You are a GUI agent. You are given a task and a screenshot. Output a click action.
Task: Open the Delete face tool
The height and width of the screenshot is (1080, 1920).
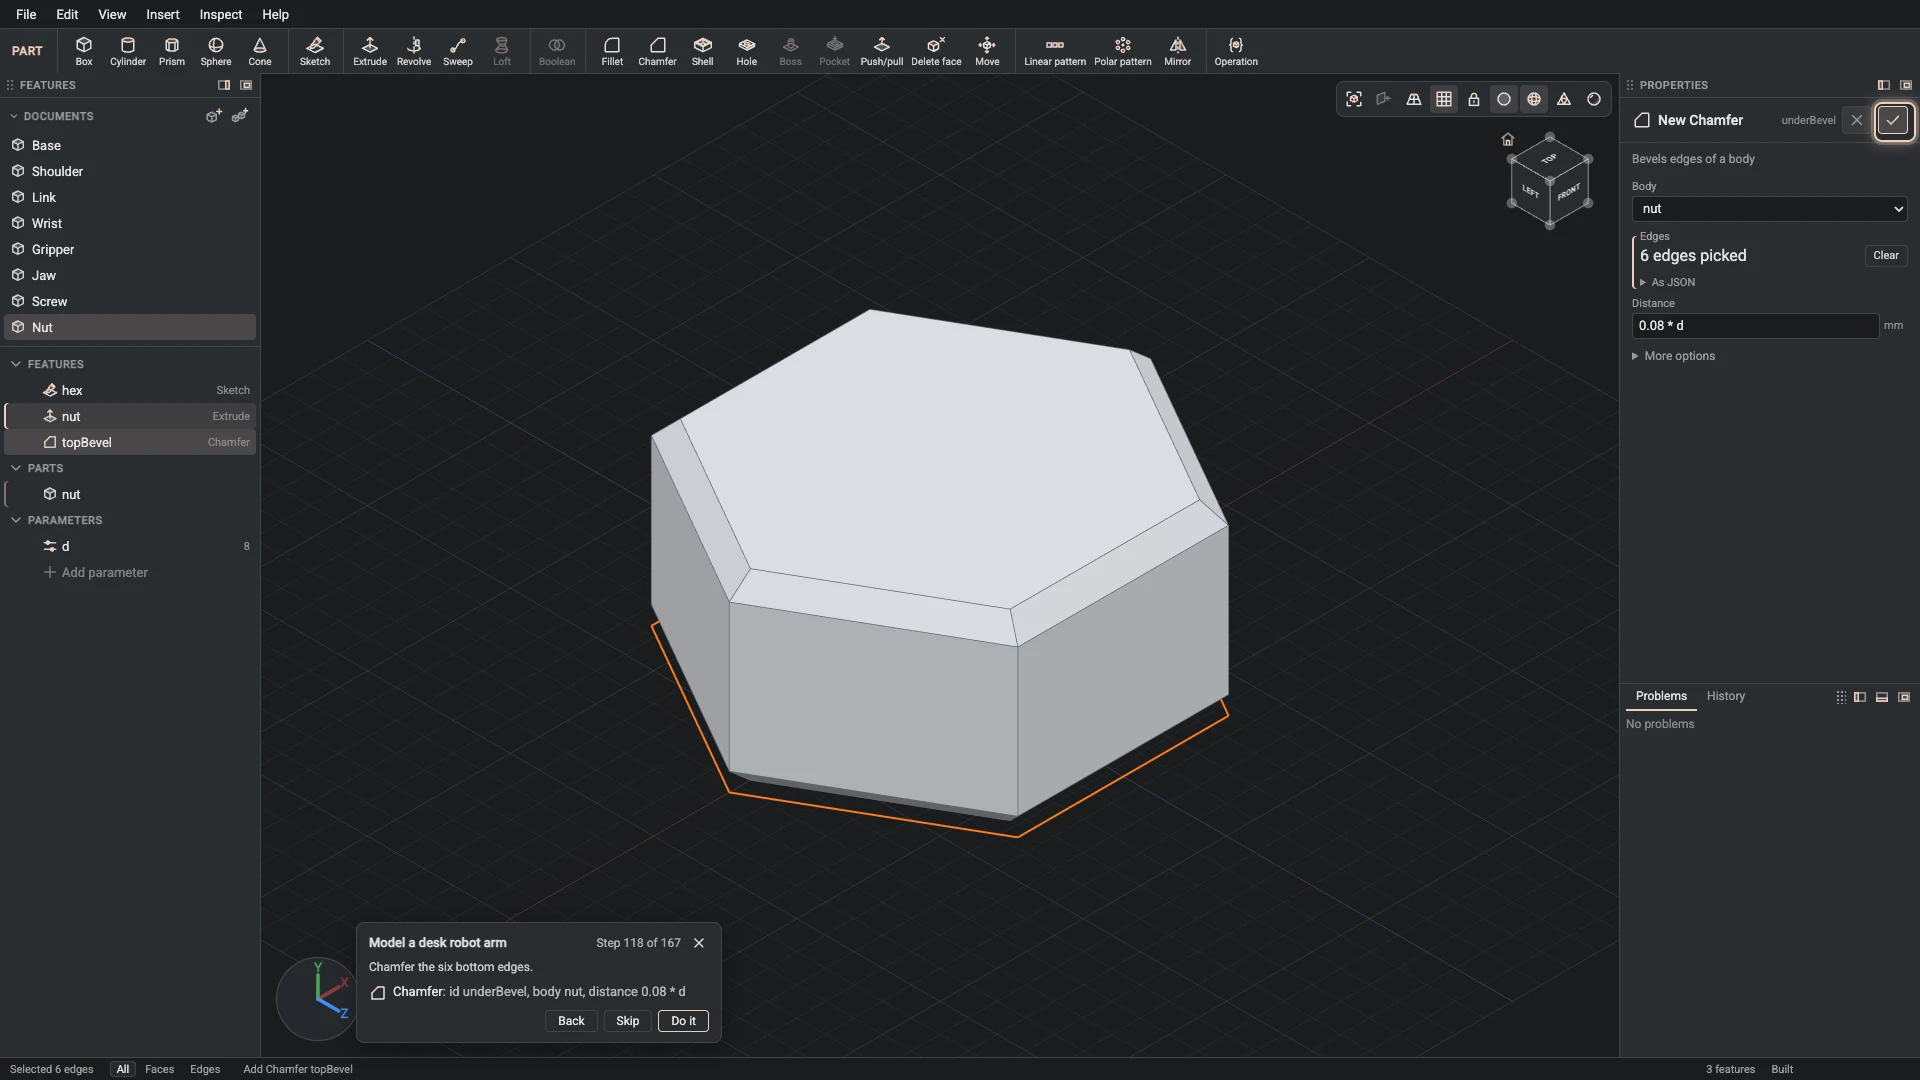tap(936, 51)
